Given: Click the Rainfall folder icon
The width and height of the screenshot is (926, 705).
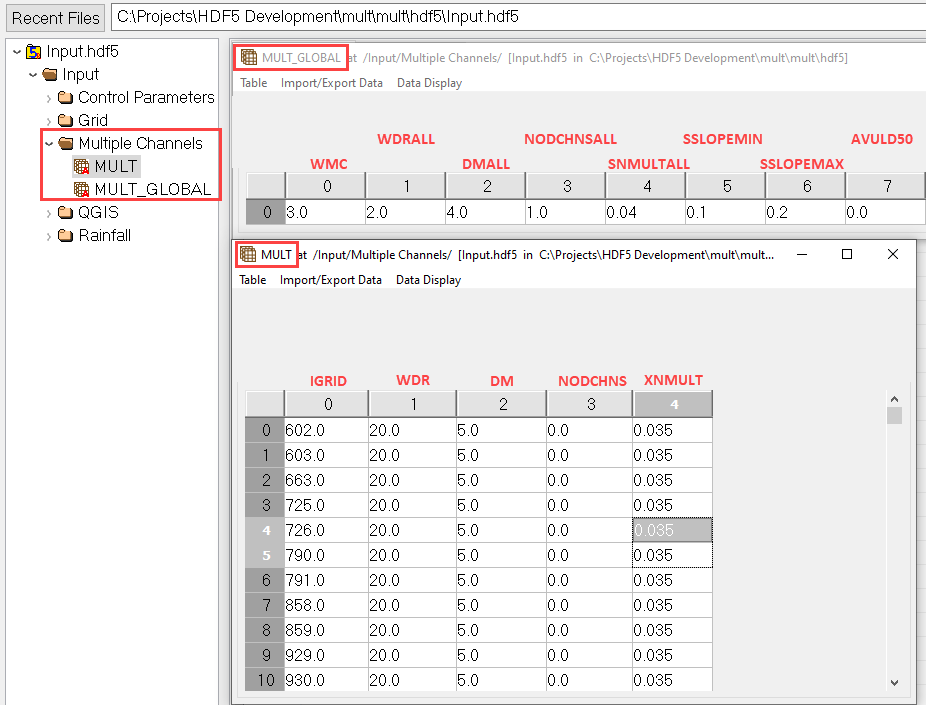Looking at the screenshot, I should click(66, 235).
